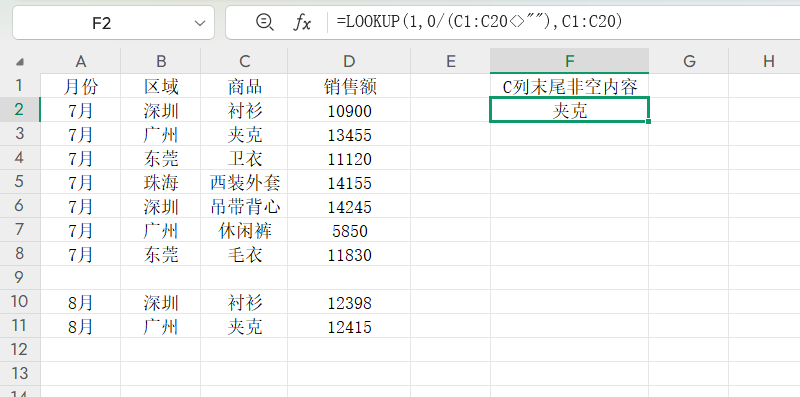
Task: Click 广州 in row 7
Action: 161,230
